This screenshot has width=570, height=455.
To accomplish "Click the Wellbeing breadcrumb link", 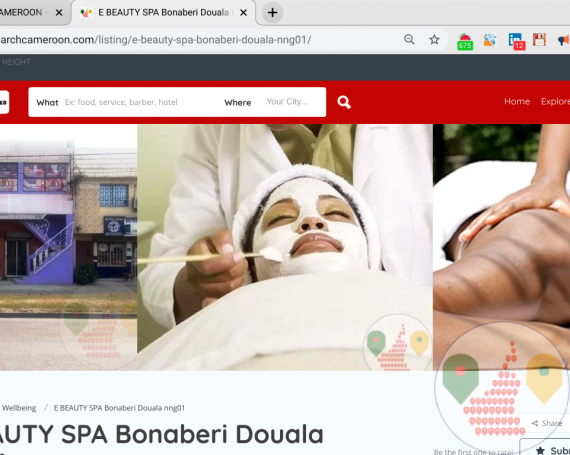I will click(19, 408).
